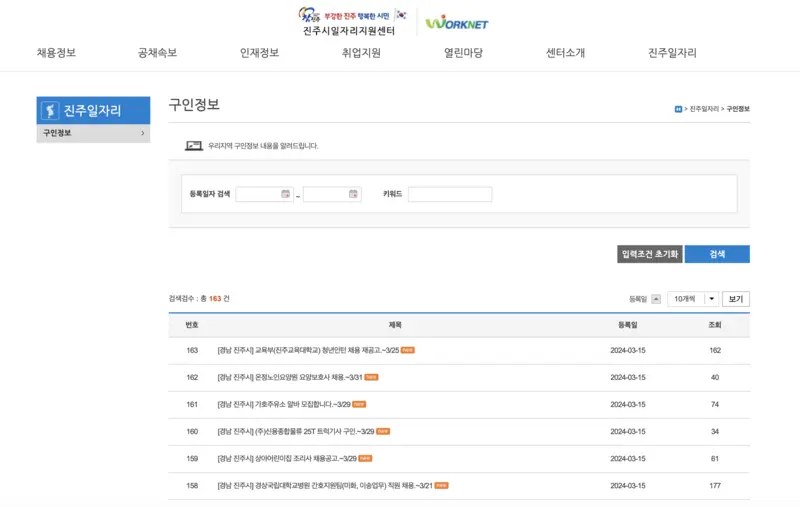
Task: Open the 기호주유소 알바 모집 posting
Action: click(x=284, y=404)
